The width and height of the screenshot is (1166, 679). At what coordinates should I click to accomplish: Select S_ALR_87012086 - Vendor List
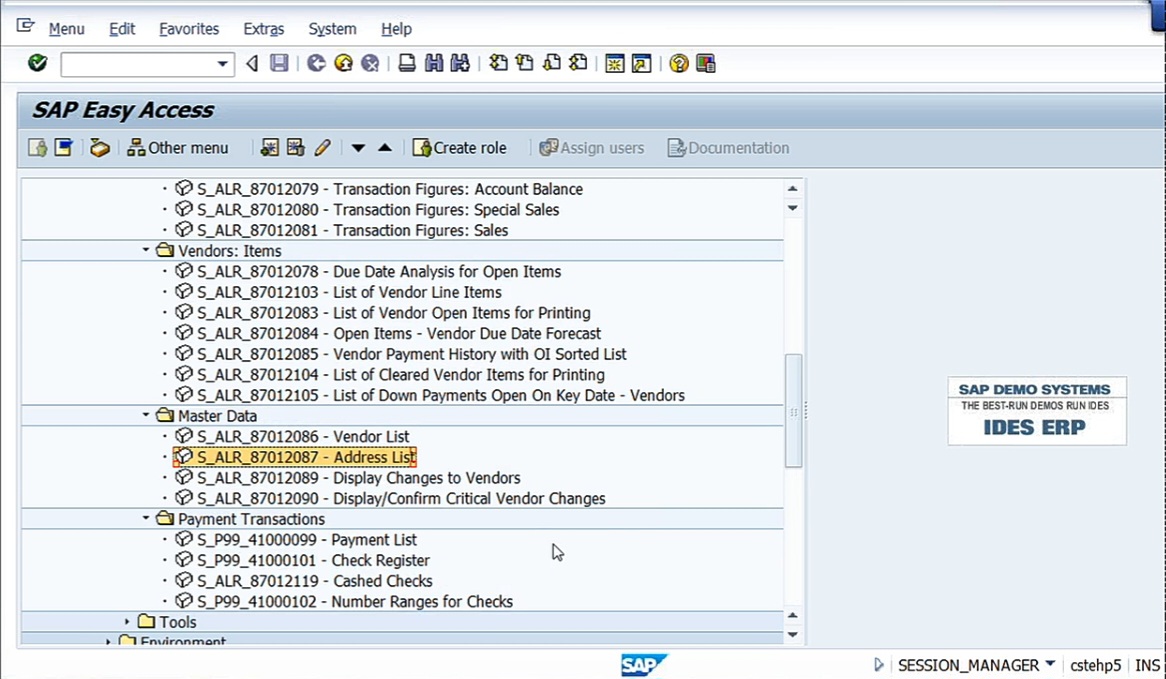pyautogui.click(x=303, y=436)
